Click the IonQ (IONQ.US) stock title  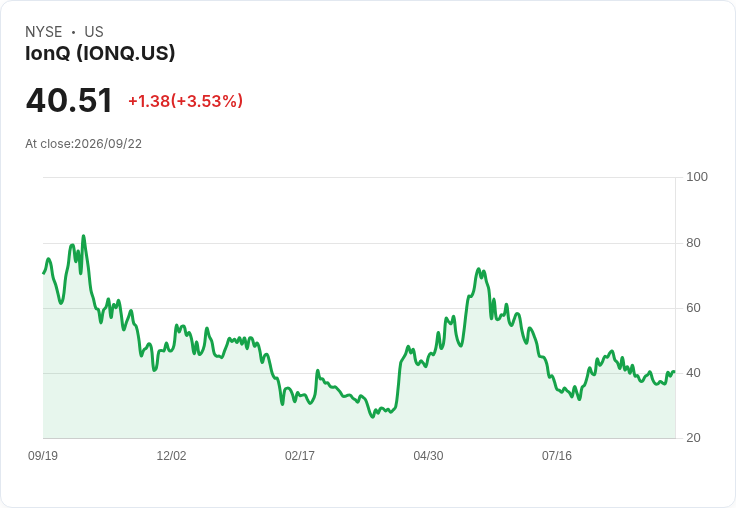pos(100,53)
